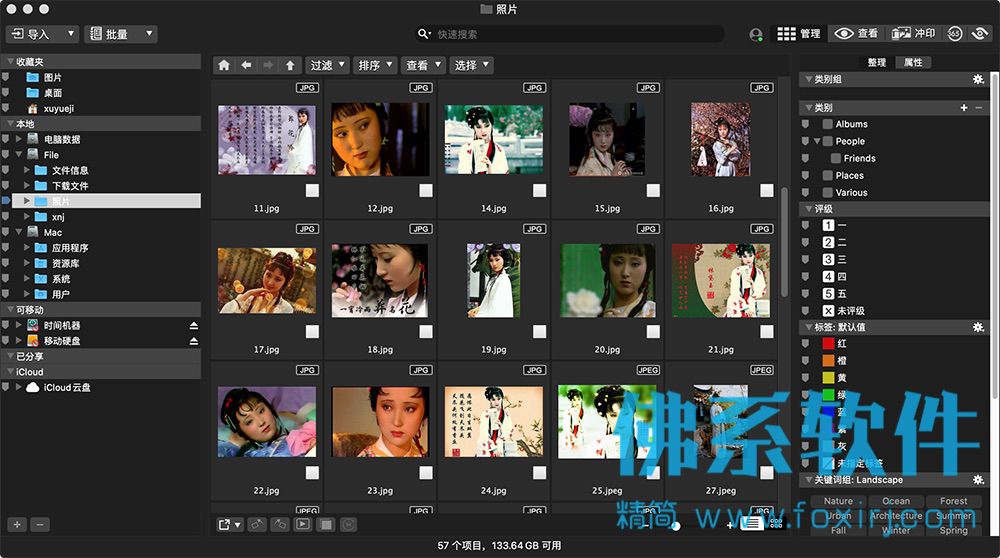Go to the Home folder icon
The height and width of the screenshot is (558, 1000).
coord(224,65)
